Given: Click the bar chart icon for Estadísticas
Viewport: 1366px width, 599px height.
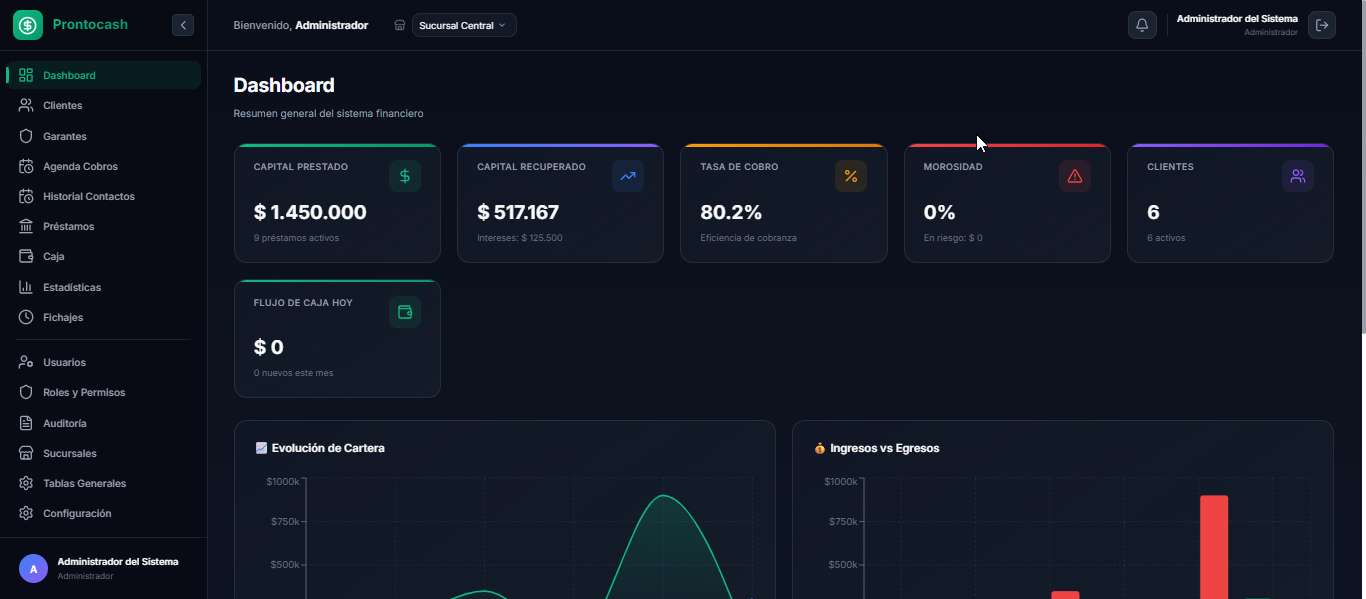Looking at the screenshot, I should (x=26, y=287).
